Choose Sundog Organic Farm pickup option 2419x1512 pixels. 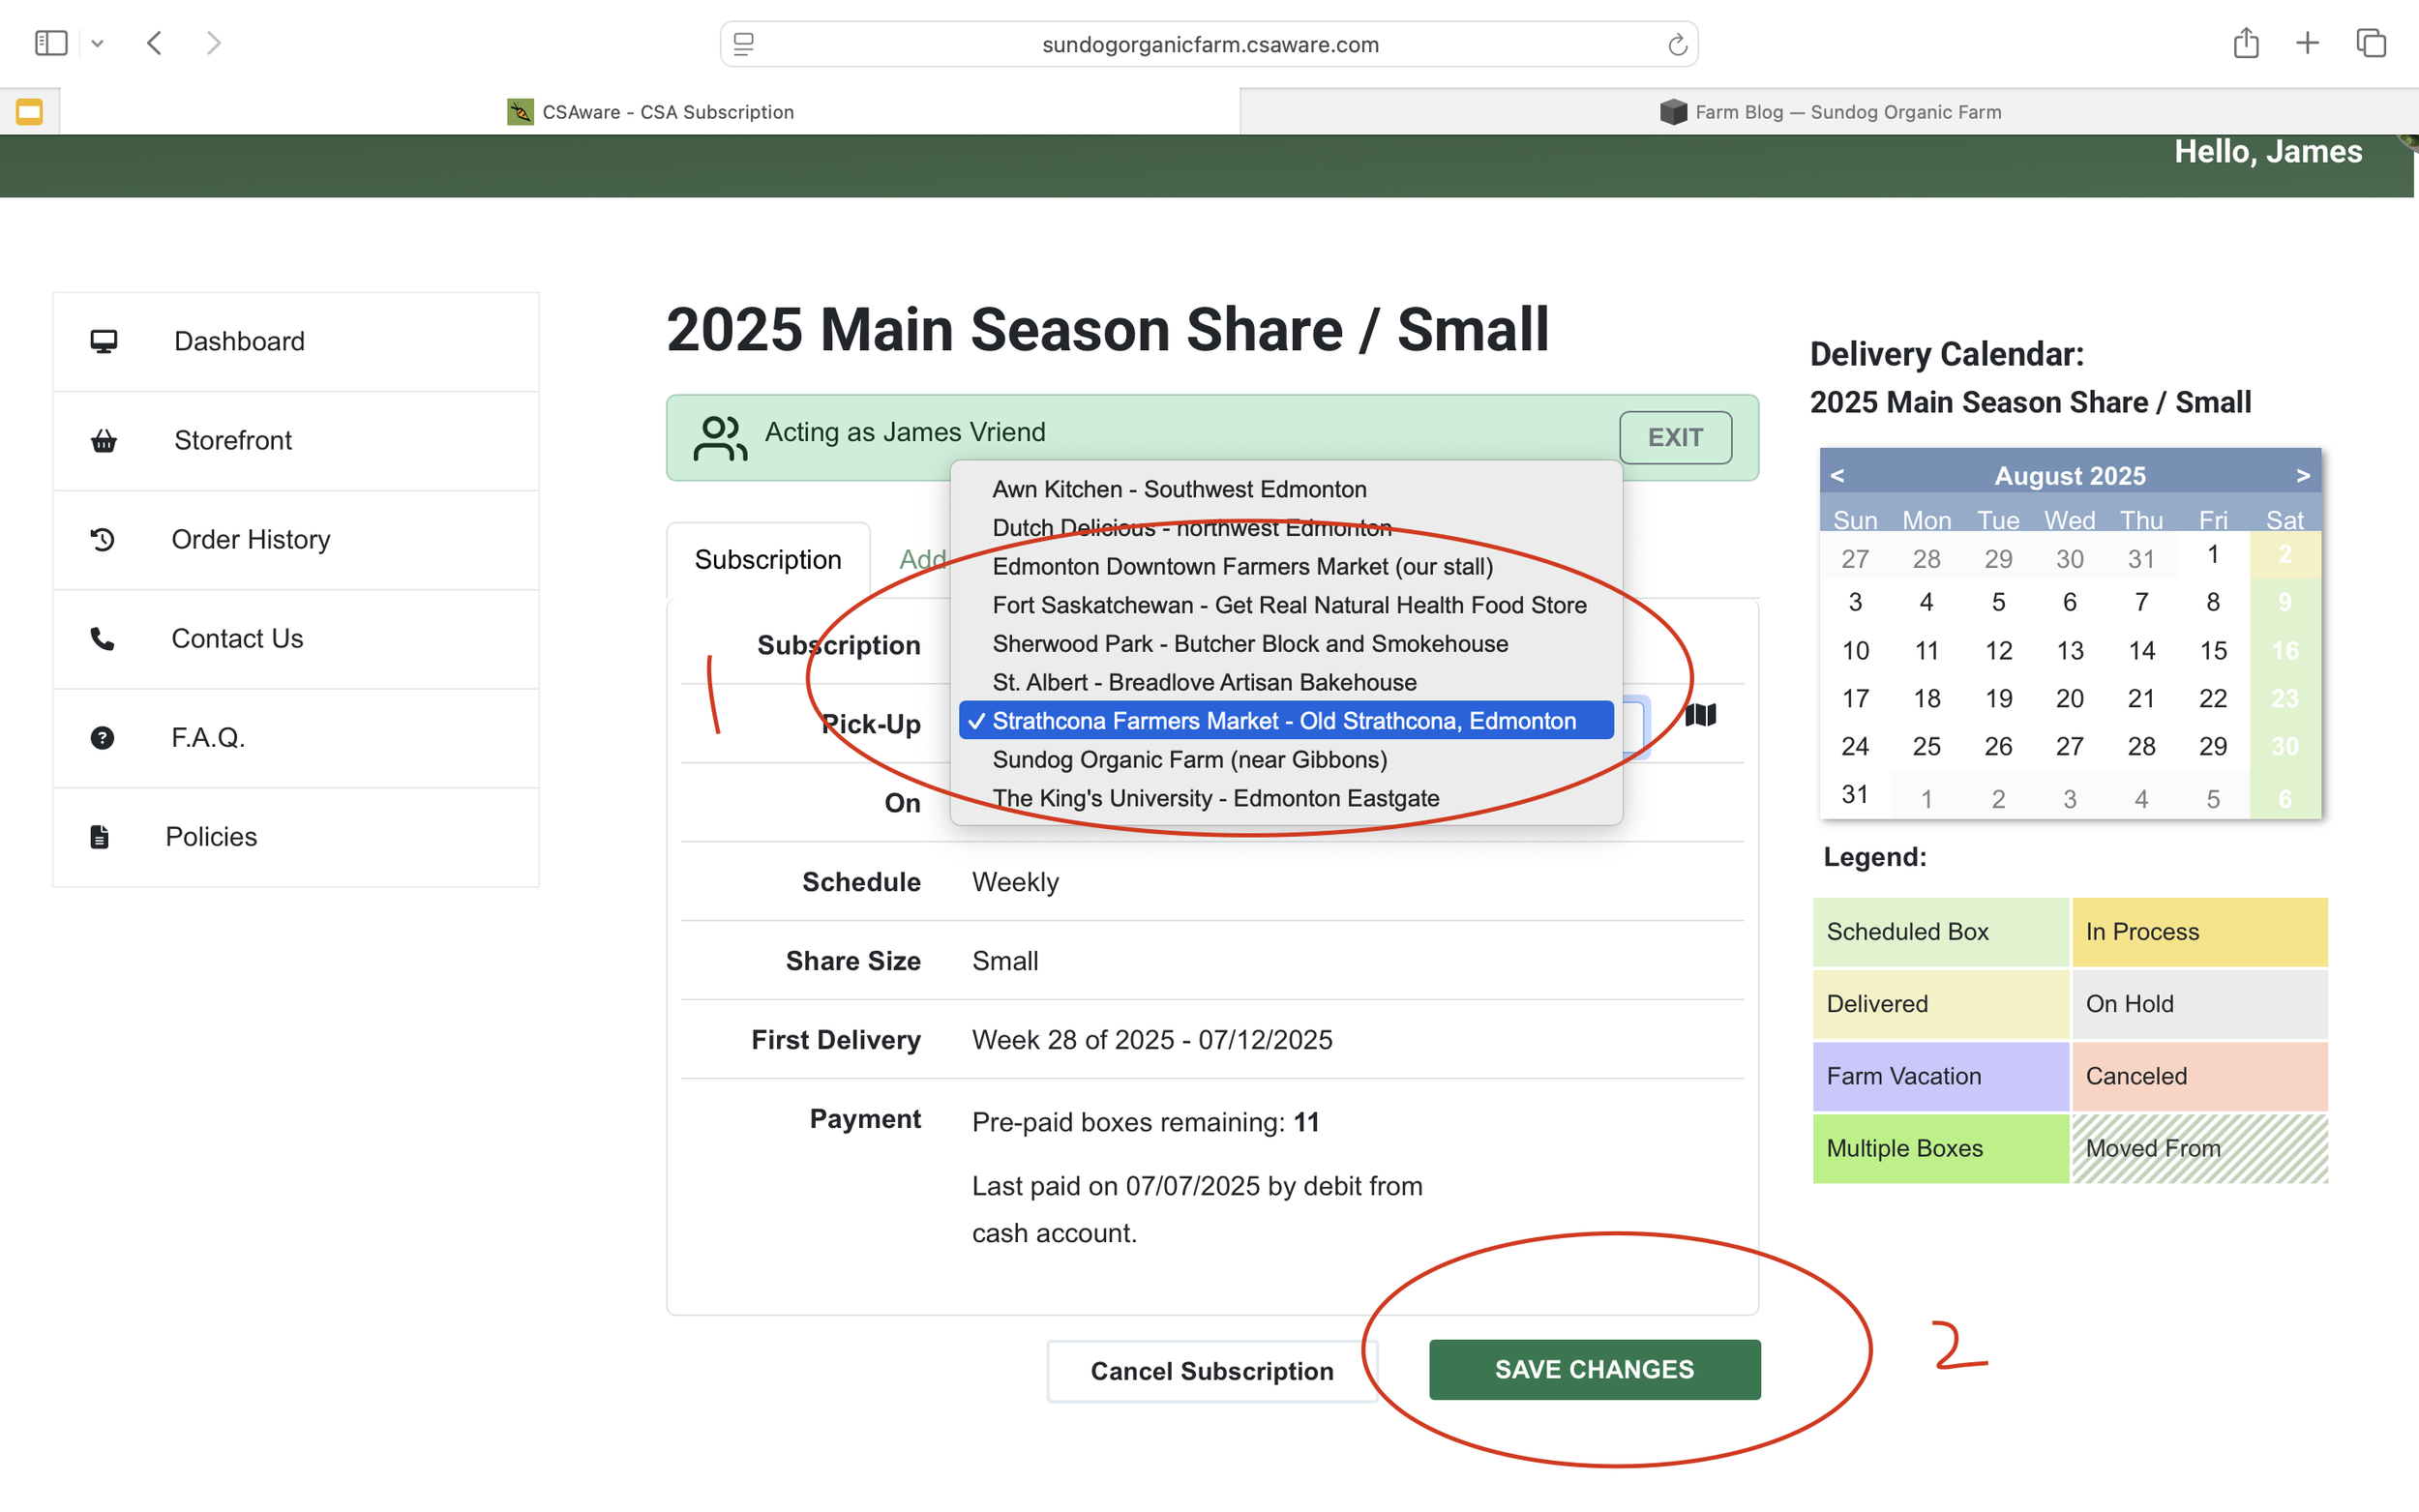pos(1189,760)
